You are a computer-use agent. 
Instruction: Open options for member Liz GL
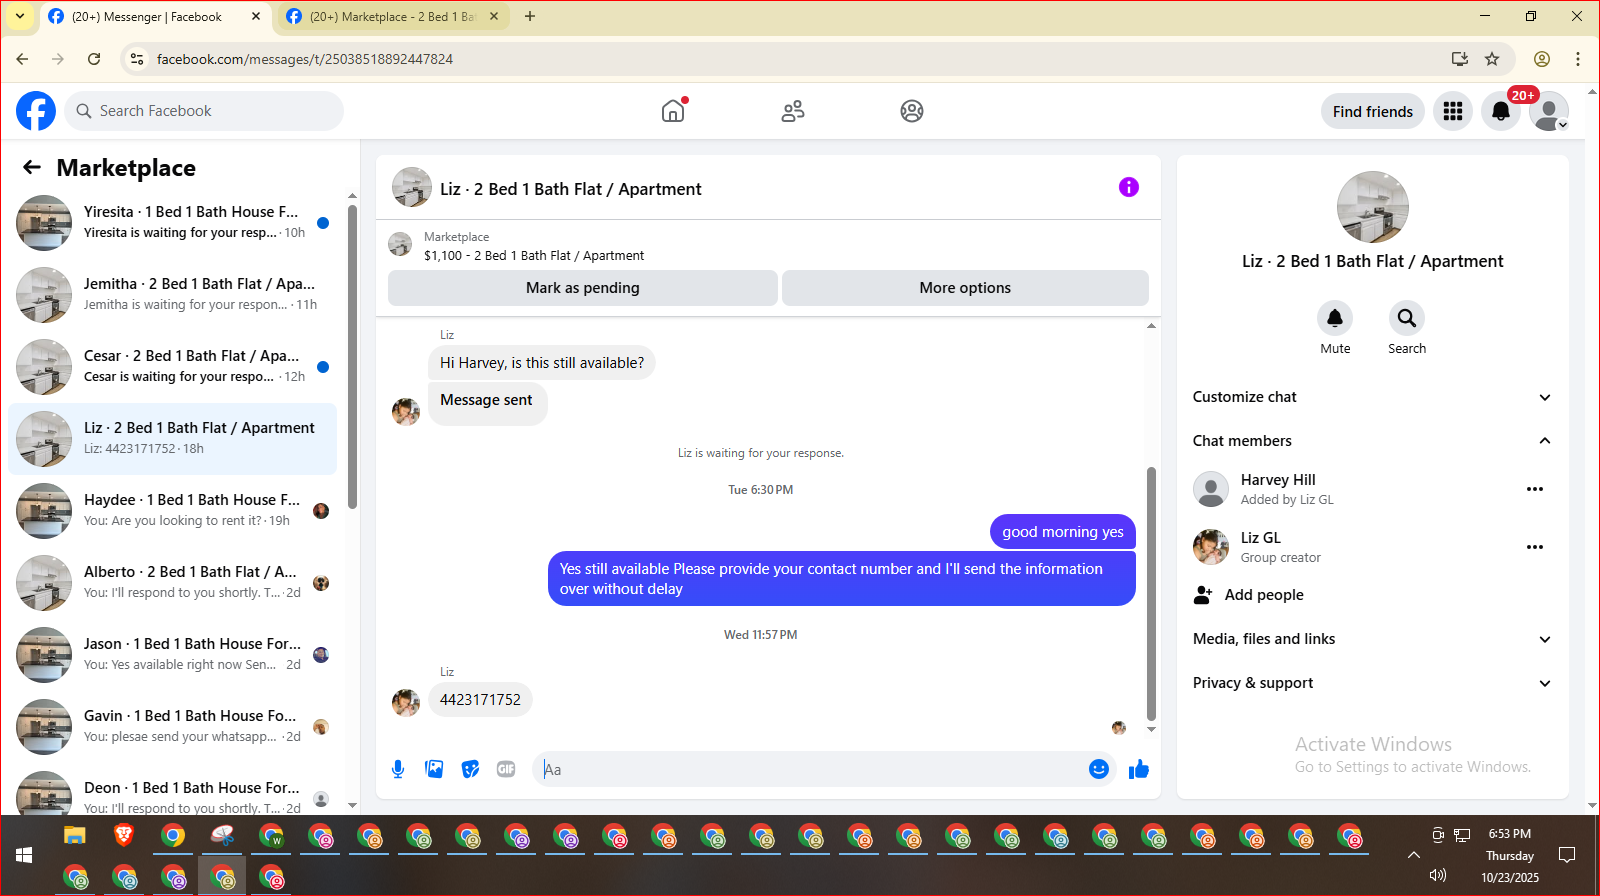(1535, 547)
